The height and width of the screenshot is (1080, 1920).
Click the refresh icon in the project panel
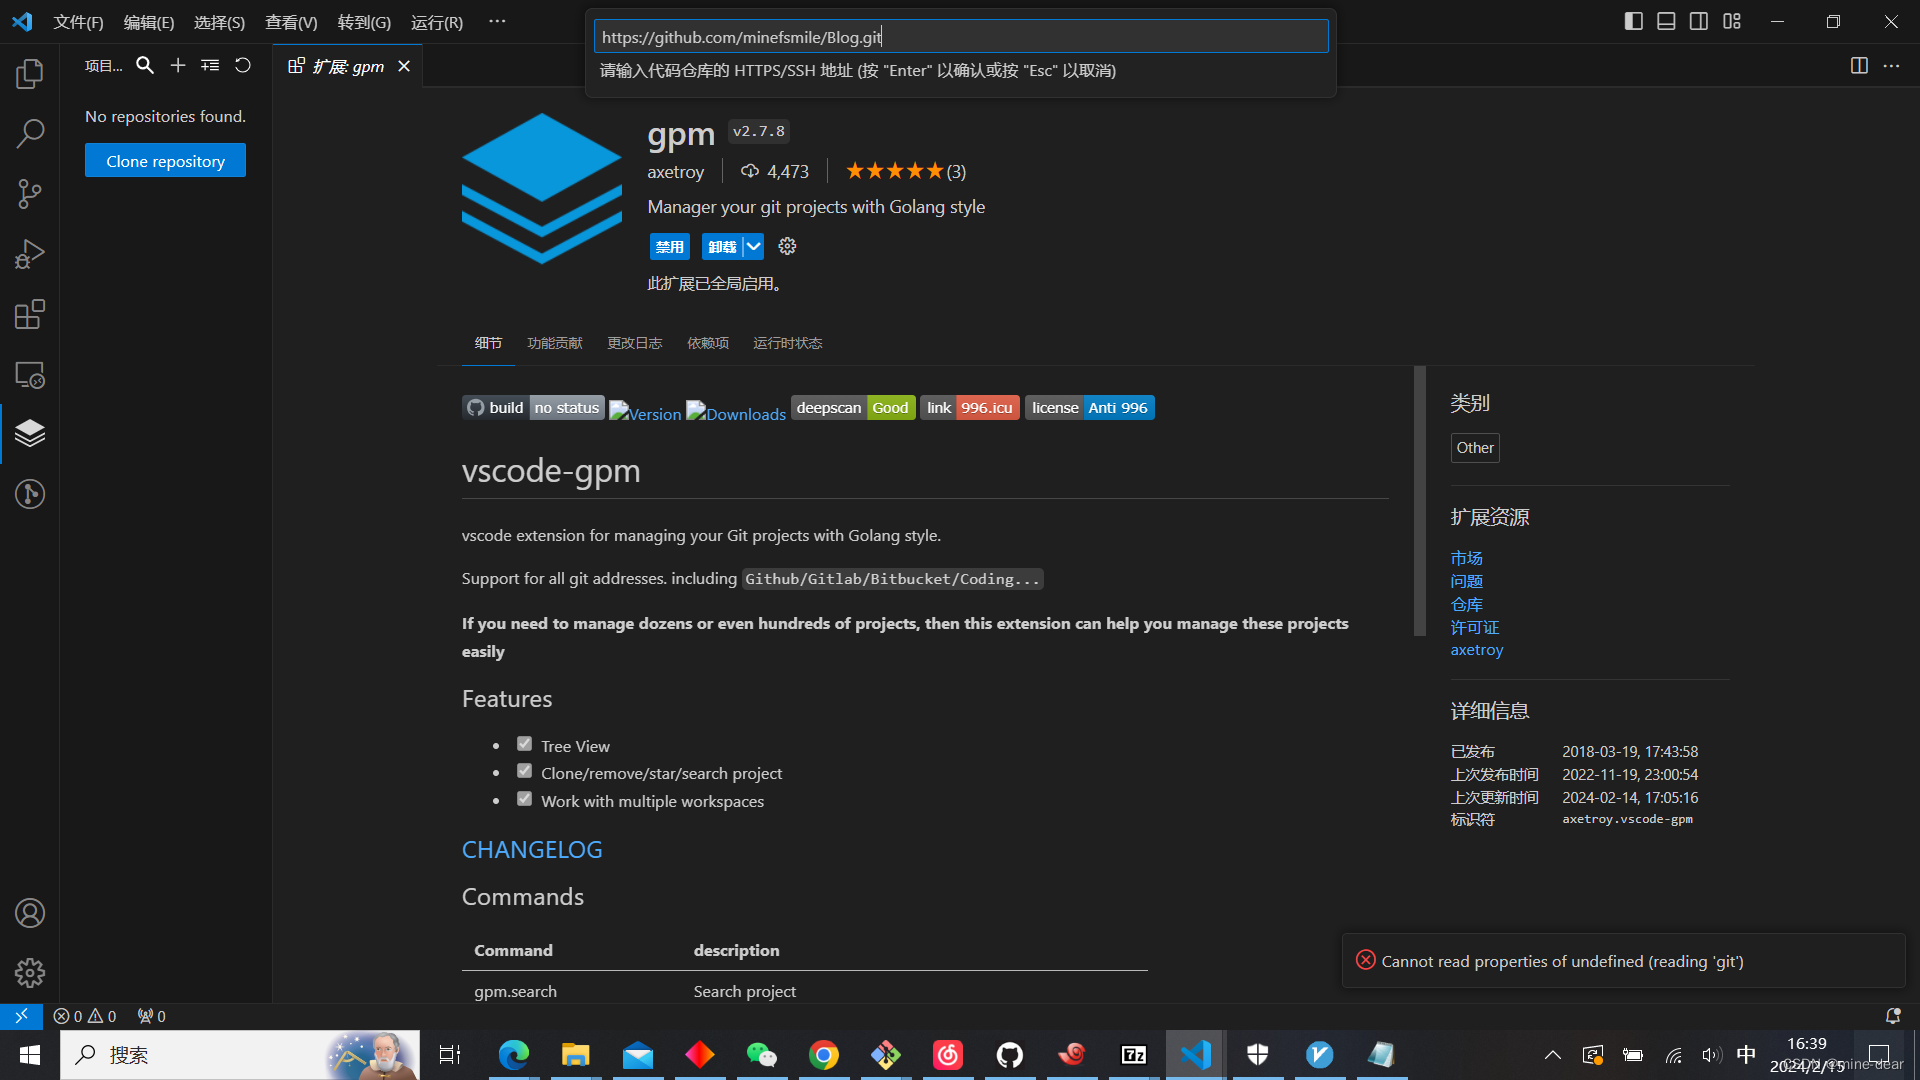243,66
